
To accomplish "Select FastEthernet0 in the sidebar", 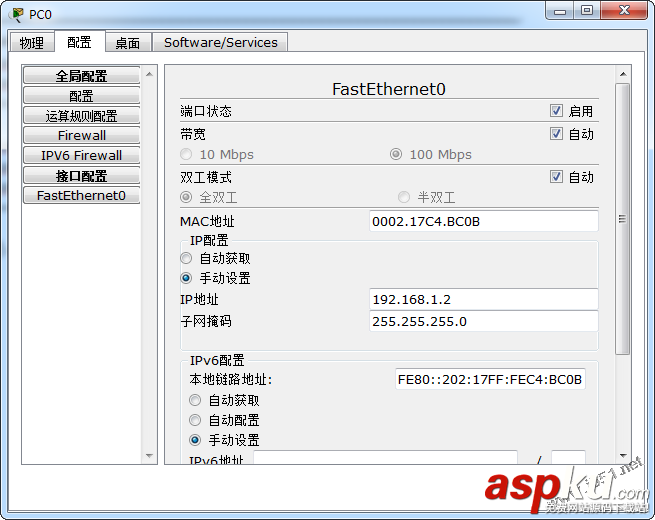I will [81, 195].
